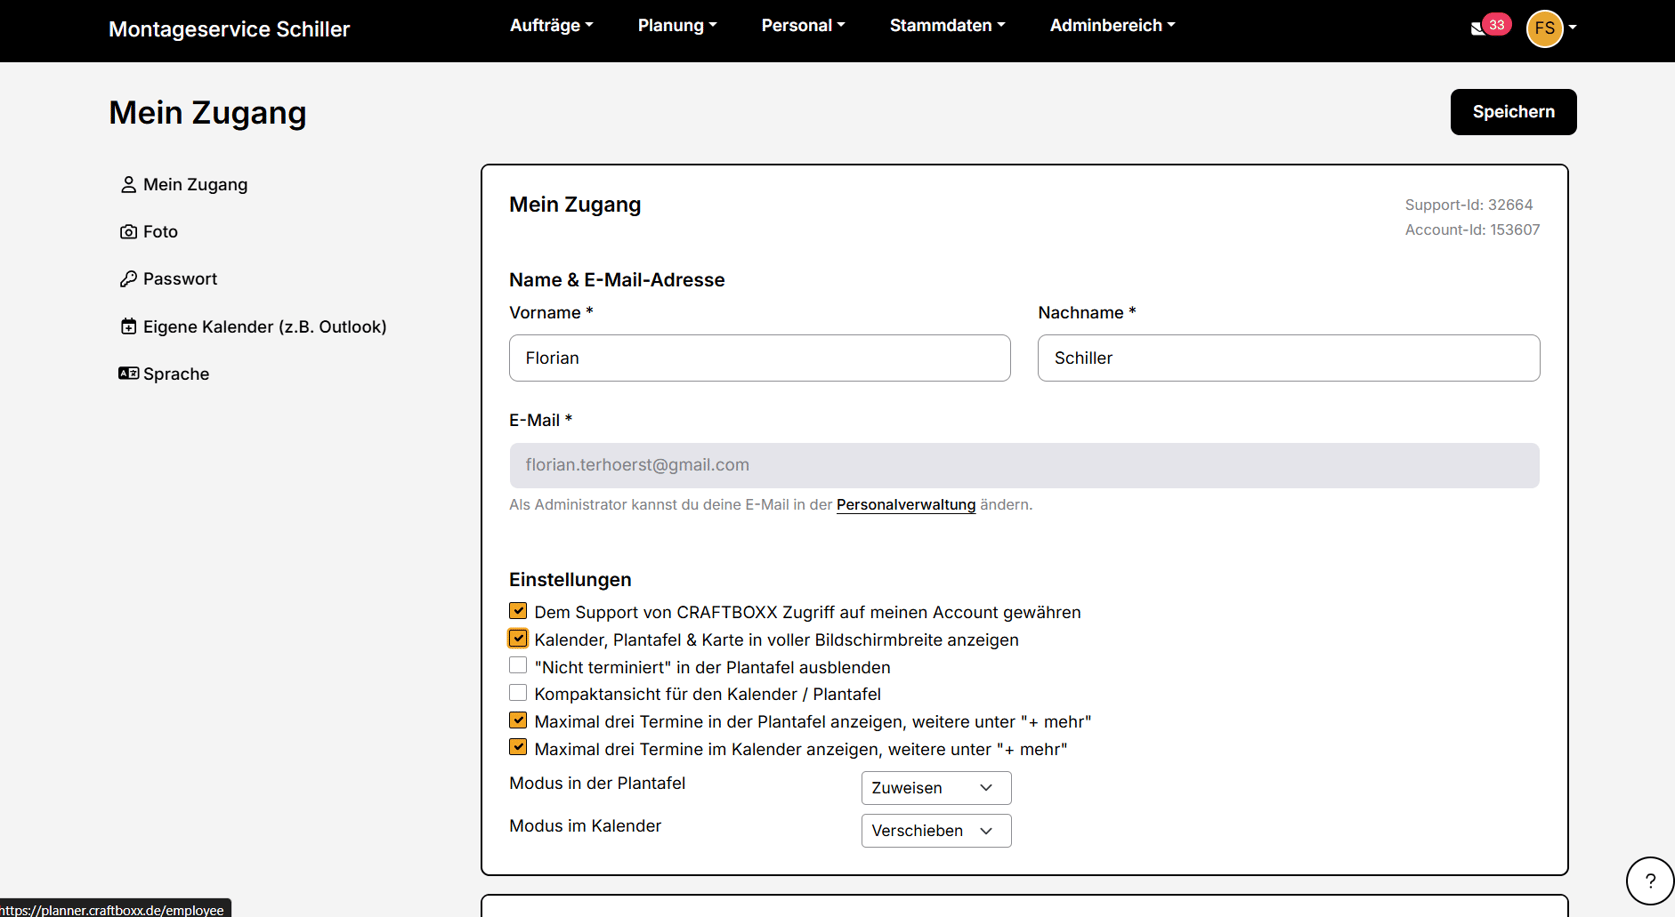Disable CRAFTBOXX support access checkbox
This screenshot has width=1675, height=917.
point(518,611)
